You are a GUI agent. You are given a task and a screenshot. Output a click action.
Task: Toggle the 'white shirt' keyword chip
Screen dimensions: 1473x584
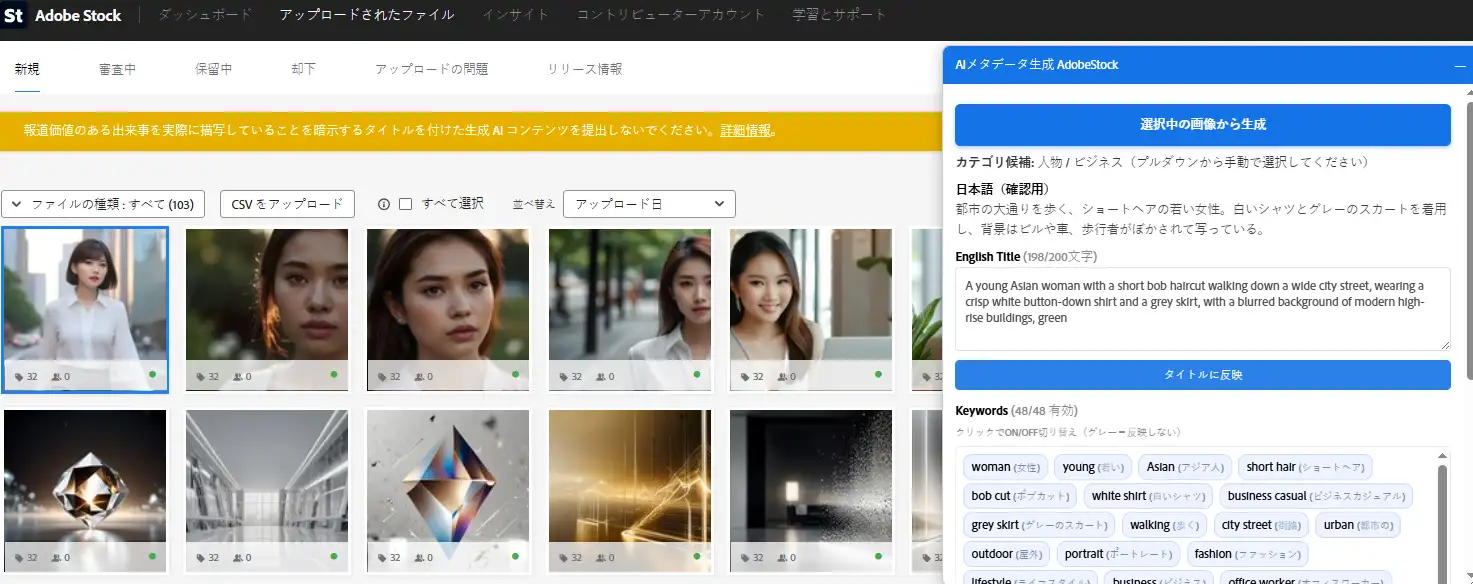point(1148,496)
